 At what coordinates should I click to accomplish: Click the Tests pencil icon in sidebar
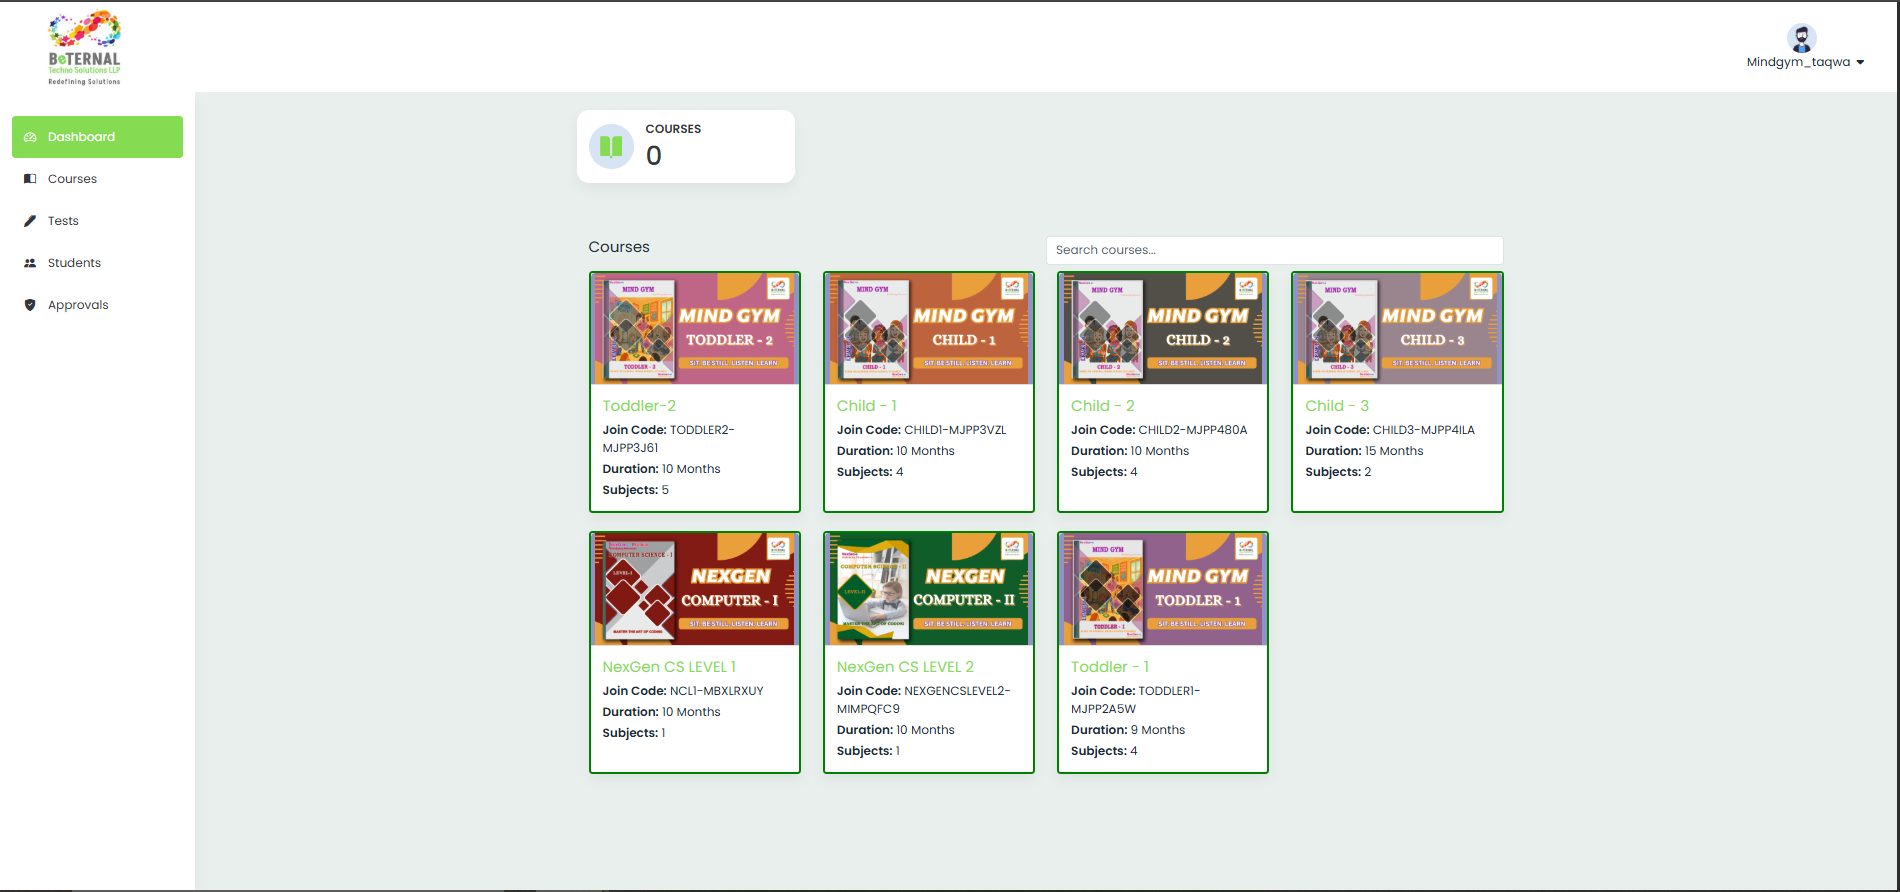(30, 221)
